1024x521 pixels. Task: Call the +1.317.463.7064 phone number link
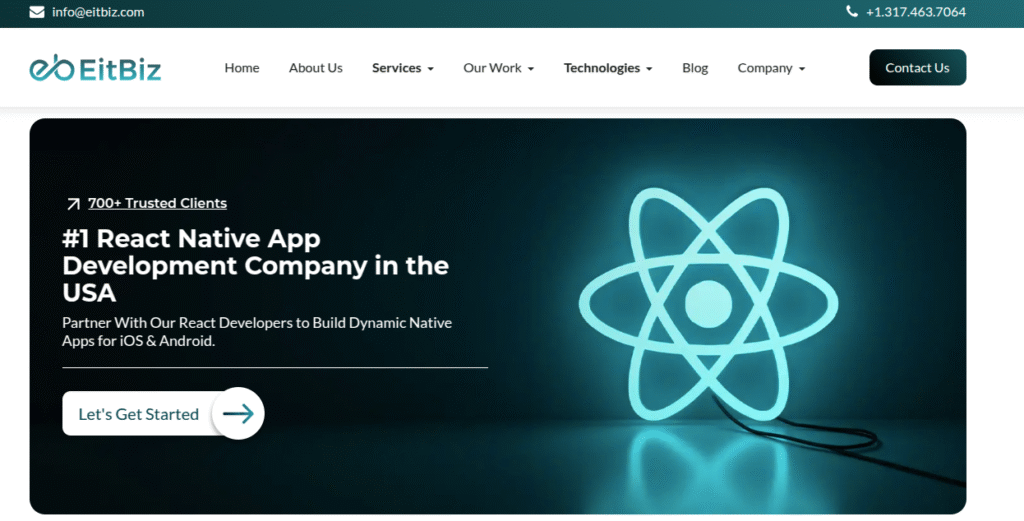(x=915, y=12)
